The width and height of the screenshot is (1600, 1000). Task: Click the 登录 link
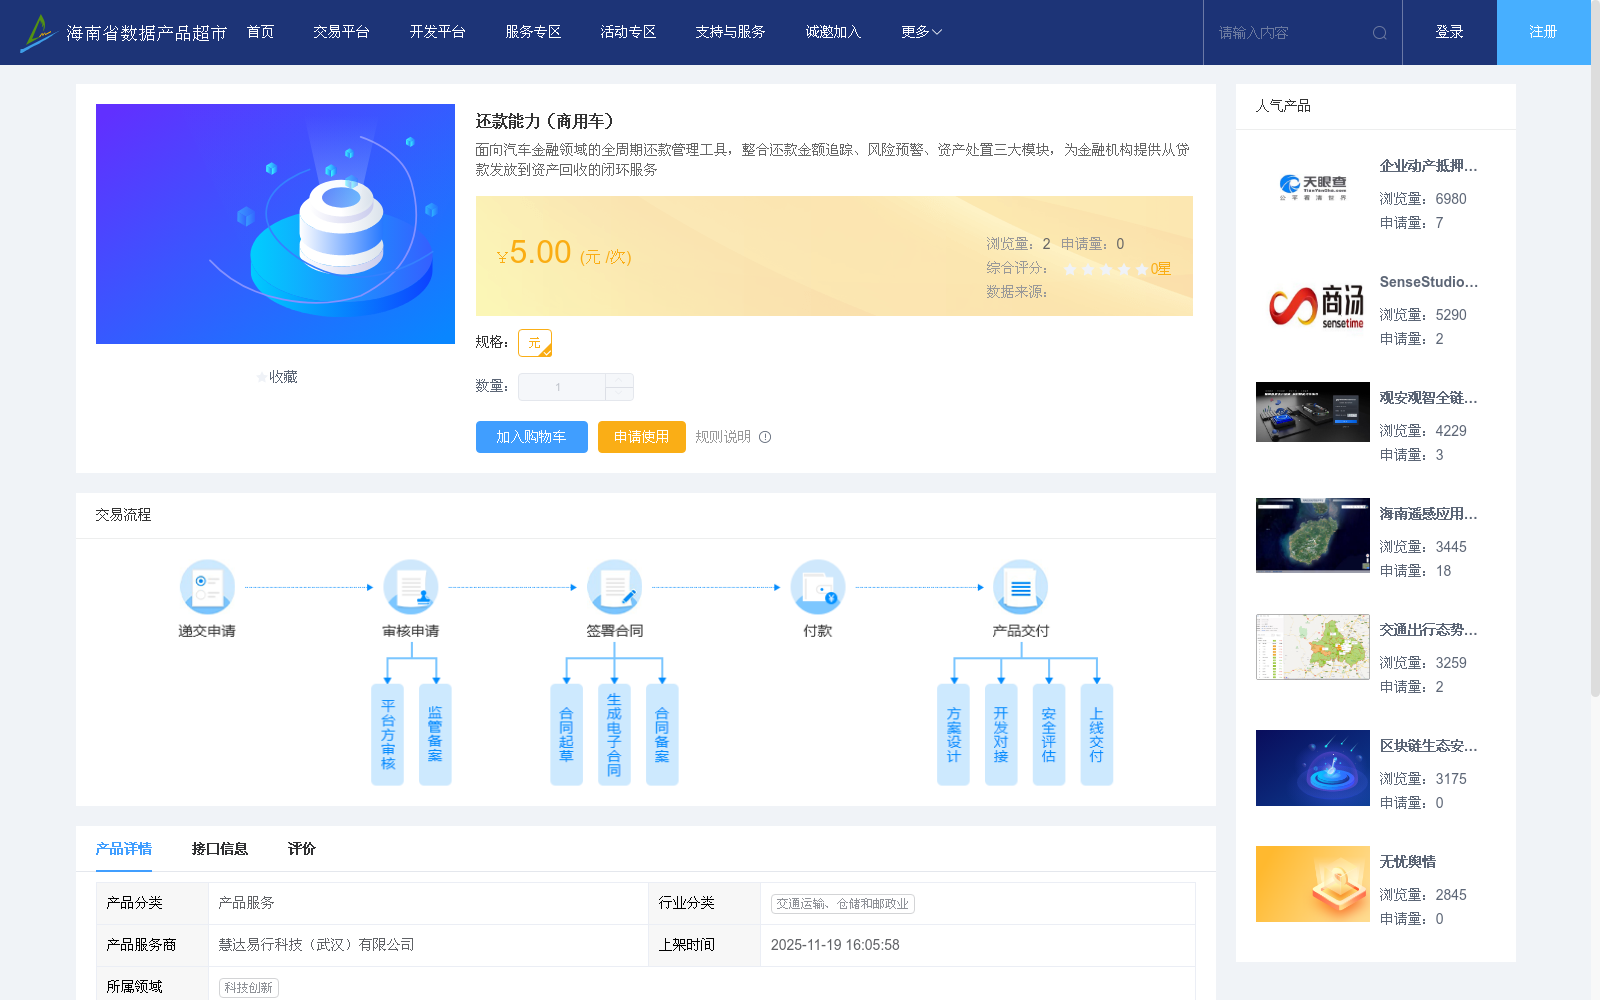pyautogui.click(x=1448, y=31)
